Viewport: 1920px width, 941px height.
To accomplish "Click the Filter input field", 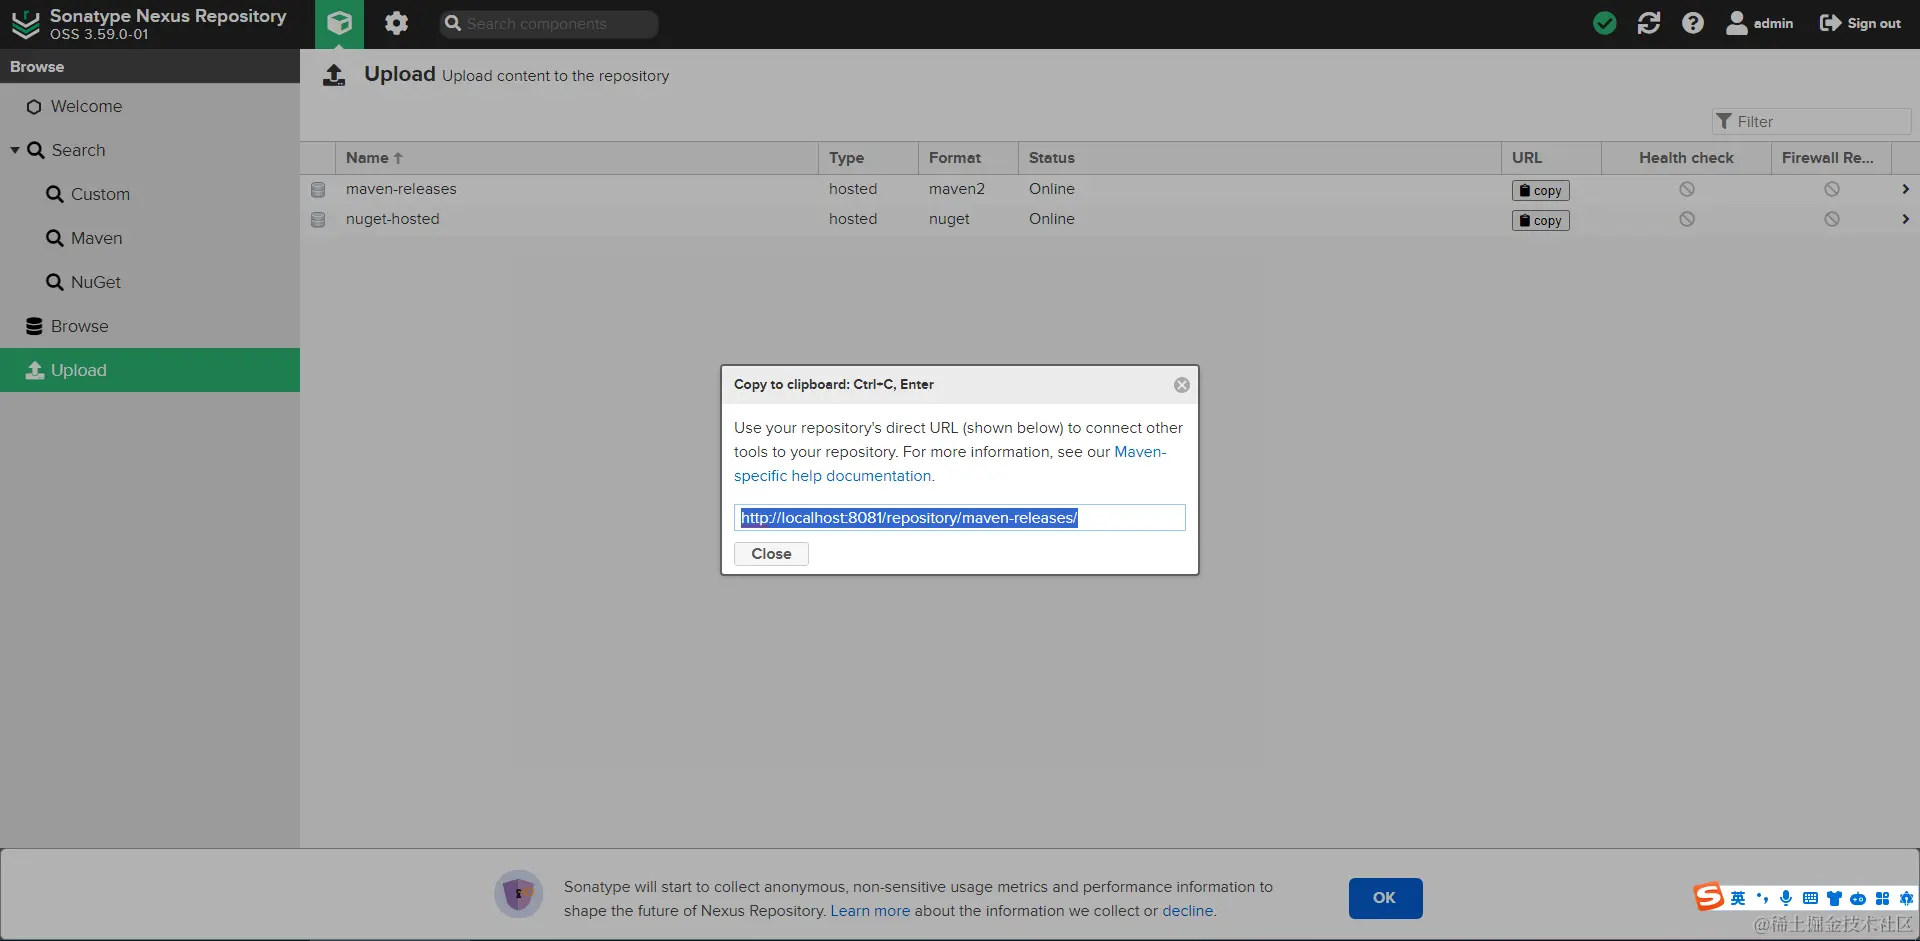I will pos(1811,122).
